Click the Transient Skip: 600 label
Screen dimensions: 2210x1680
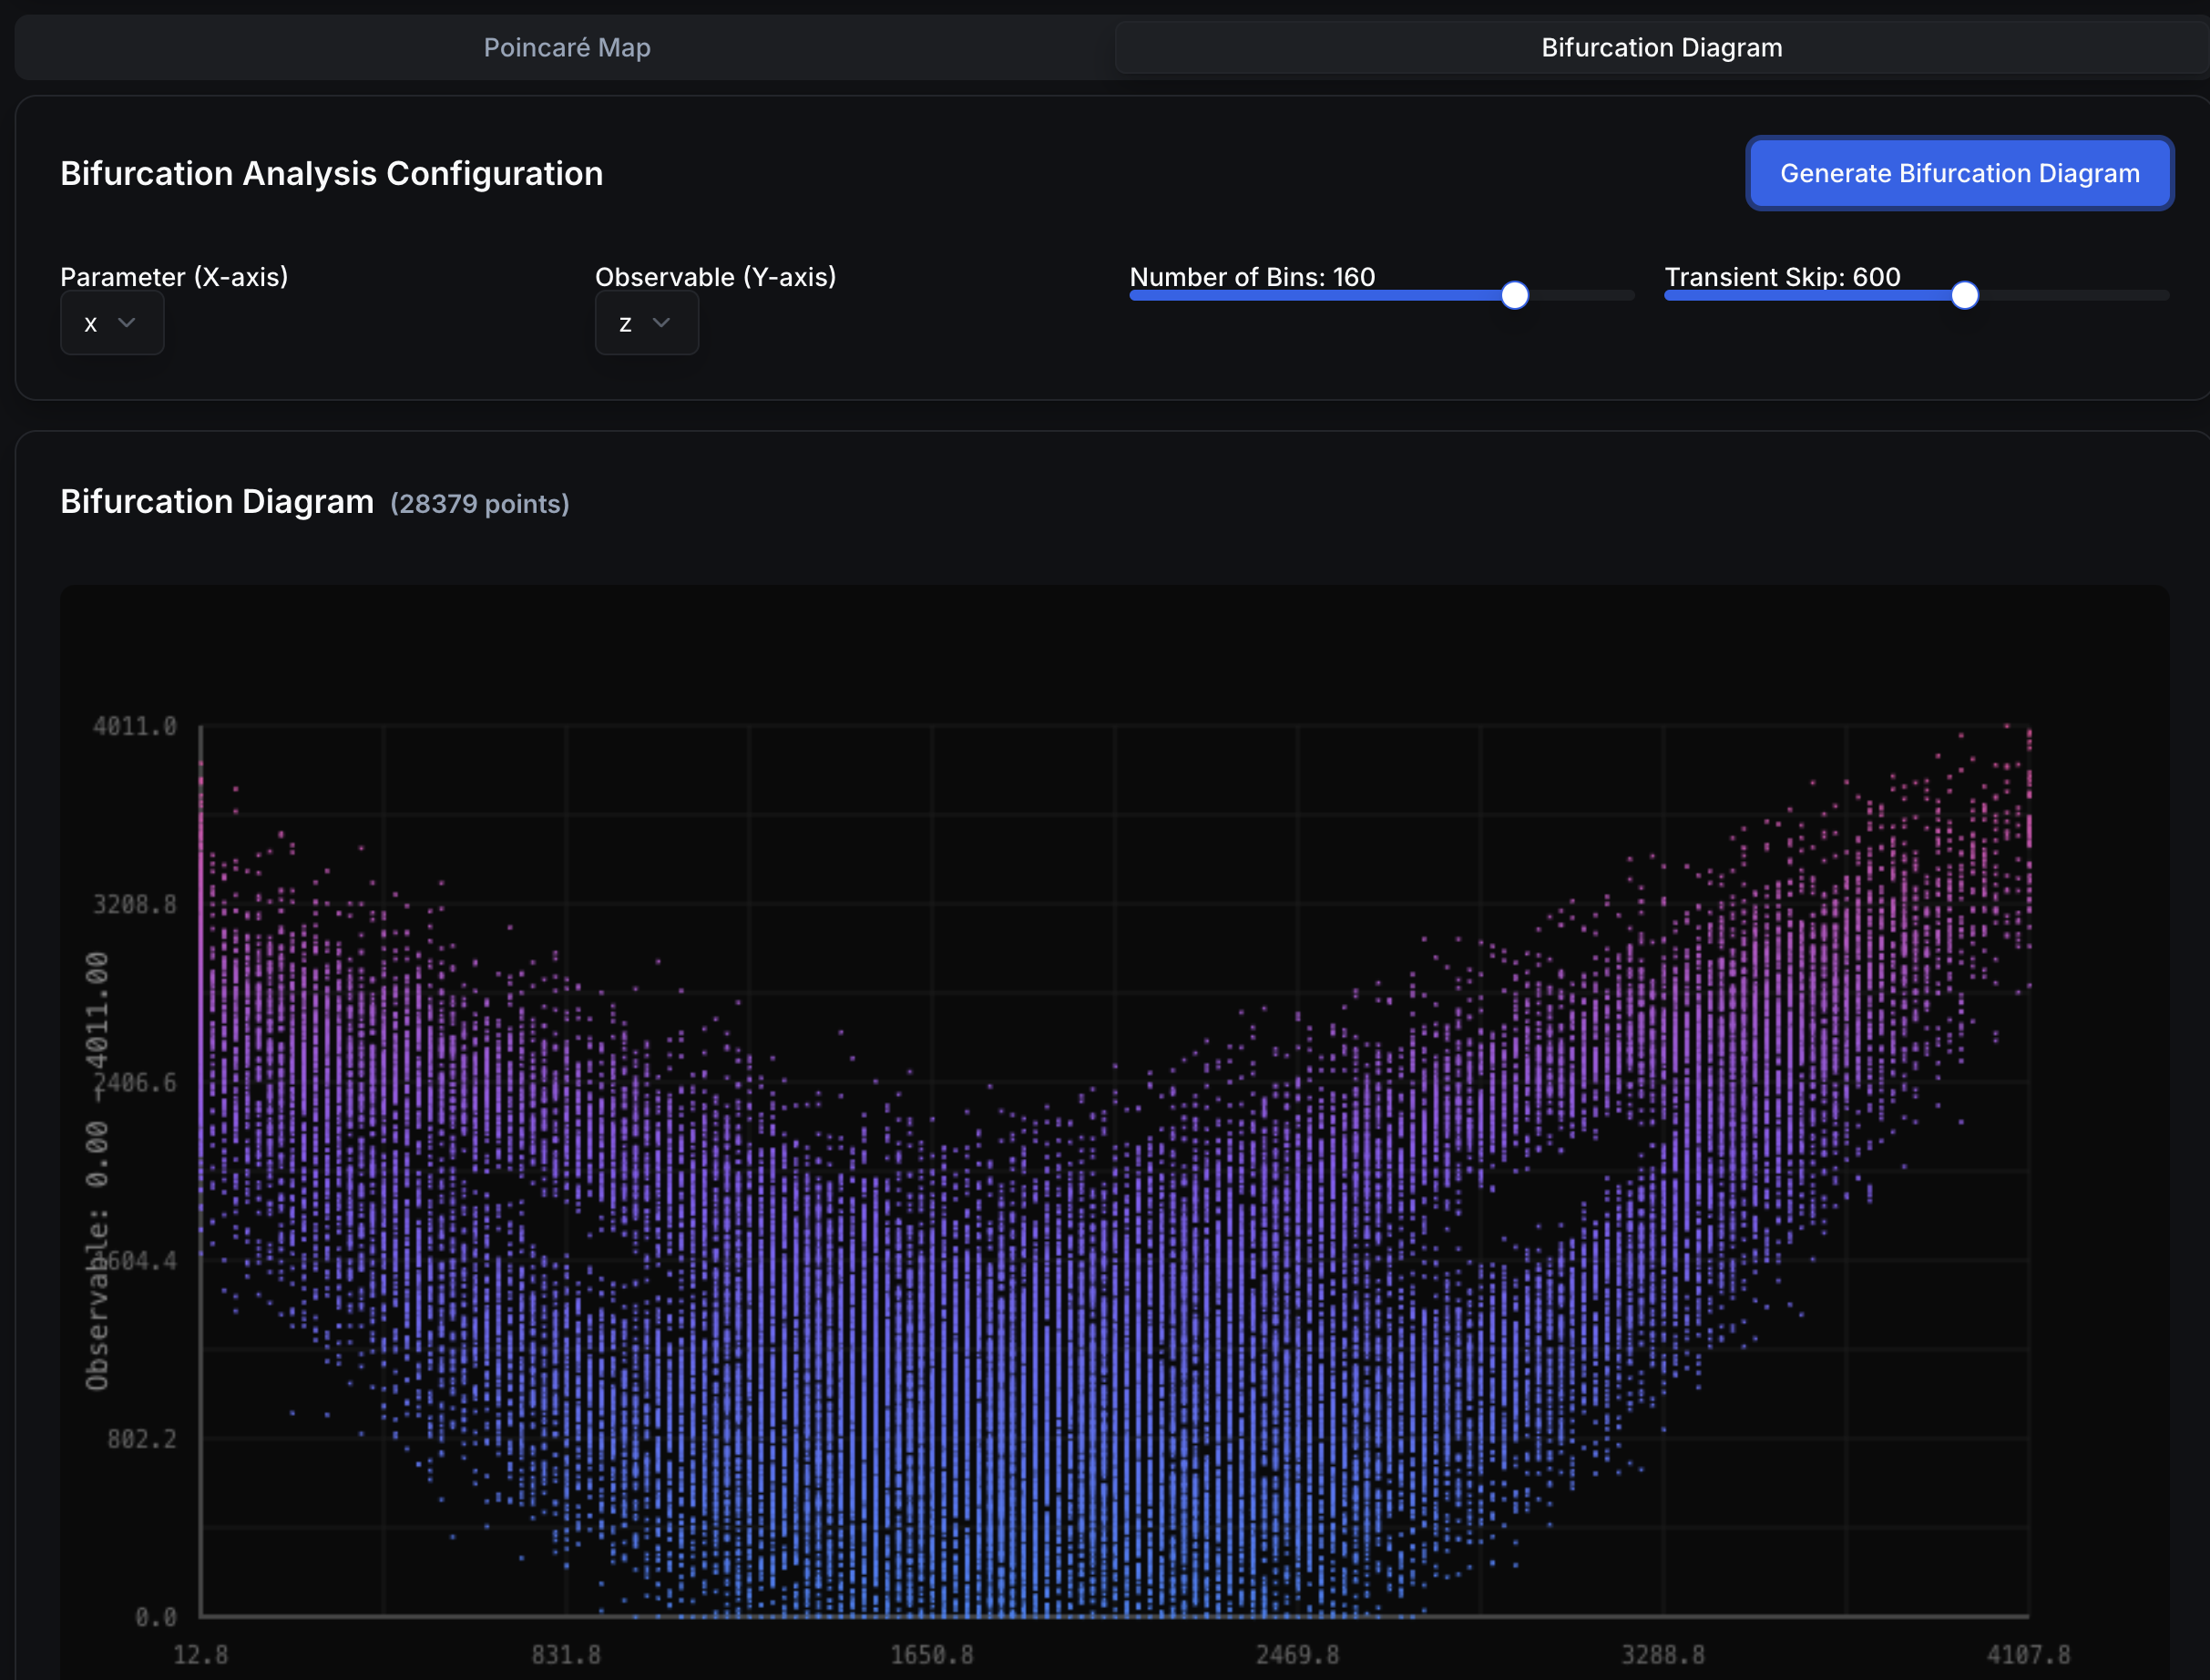click(x=1781, y=276)
